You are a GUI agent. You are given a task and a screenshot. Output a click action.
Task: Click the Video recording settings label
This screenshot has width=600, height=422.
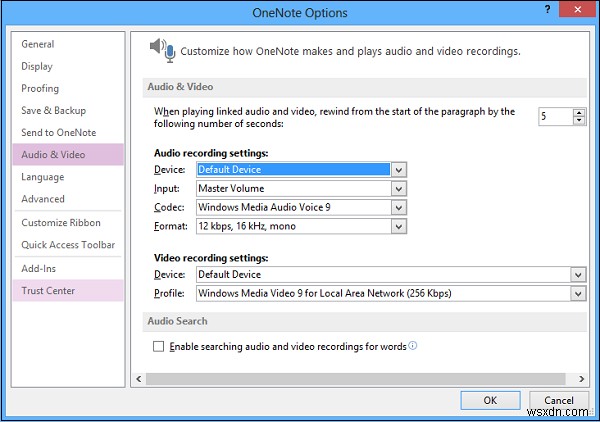pos(211,258)
